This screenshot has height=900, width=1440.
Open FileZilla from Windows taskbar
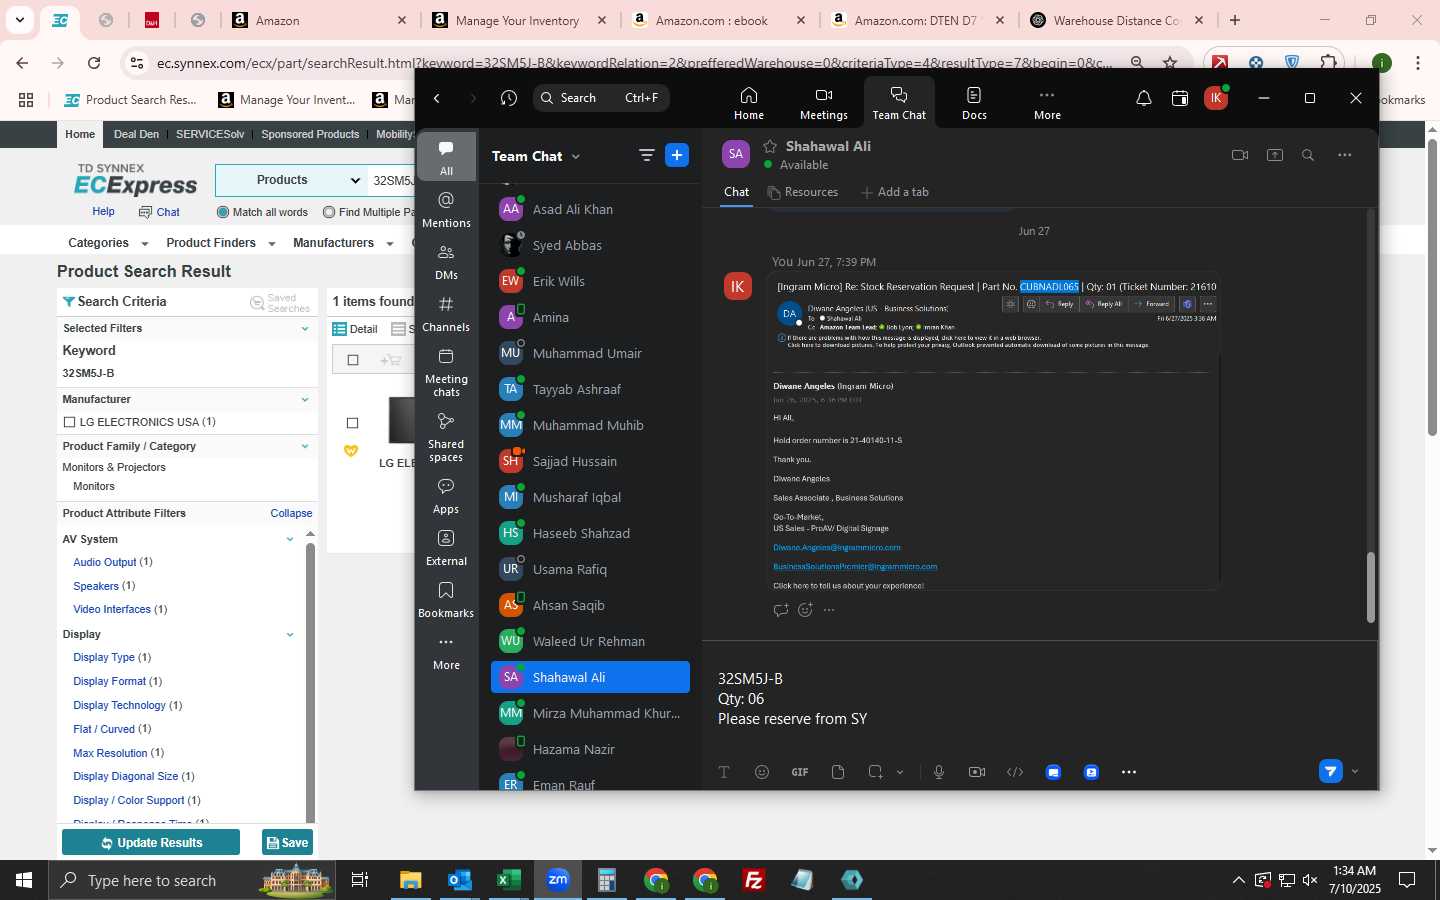click(x=754, y=880)
